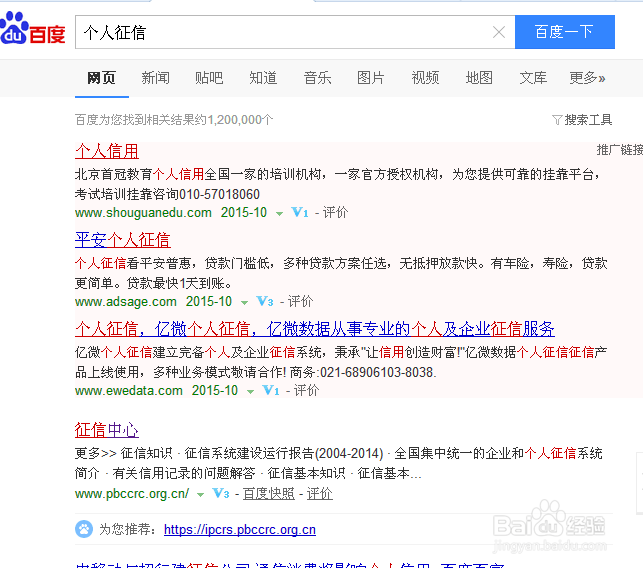Click phone number 010-57018060 in first ad
The height and width of the screenshot is (568, 643).
pos(219,194)
